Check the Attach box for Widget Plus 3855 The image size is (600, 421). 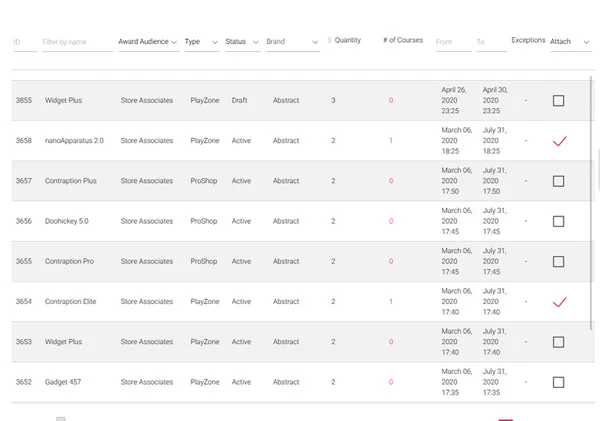(558, 101)
